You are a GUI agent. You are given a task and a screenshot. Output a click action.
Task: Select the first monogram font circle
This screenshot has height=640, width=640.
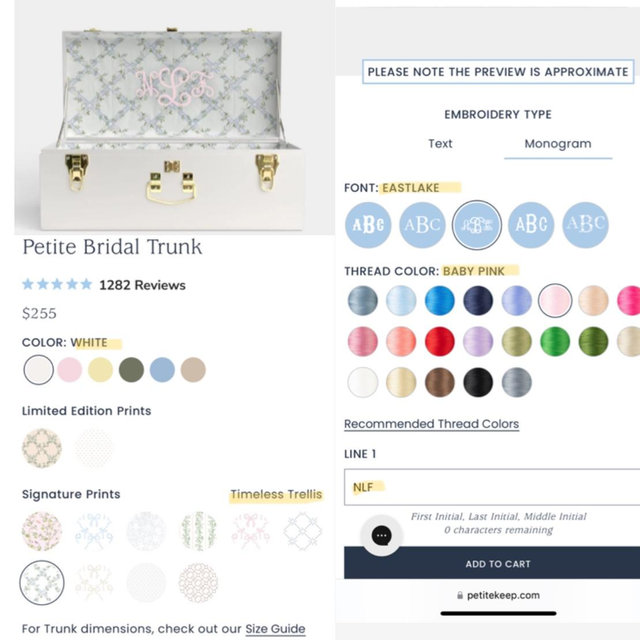368,225
